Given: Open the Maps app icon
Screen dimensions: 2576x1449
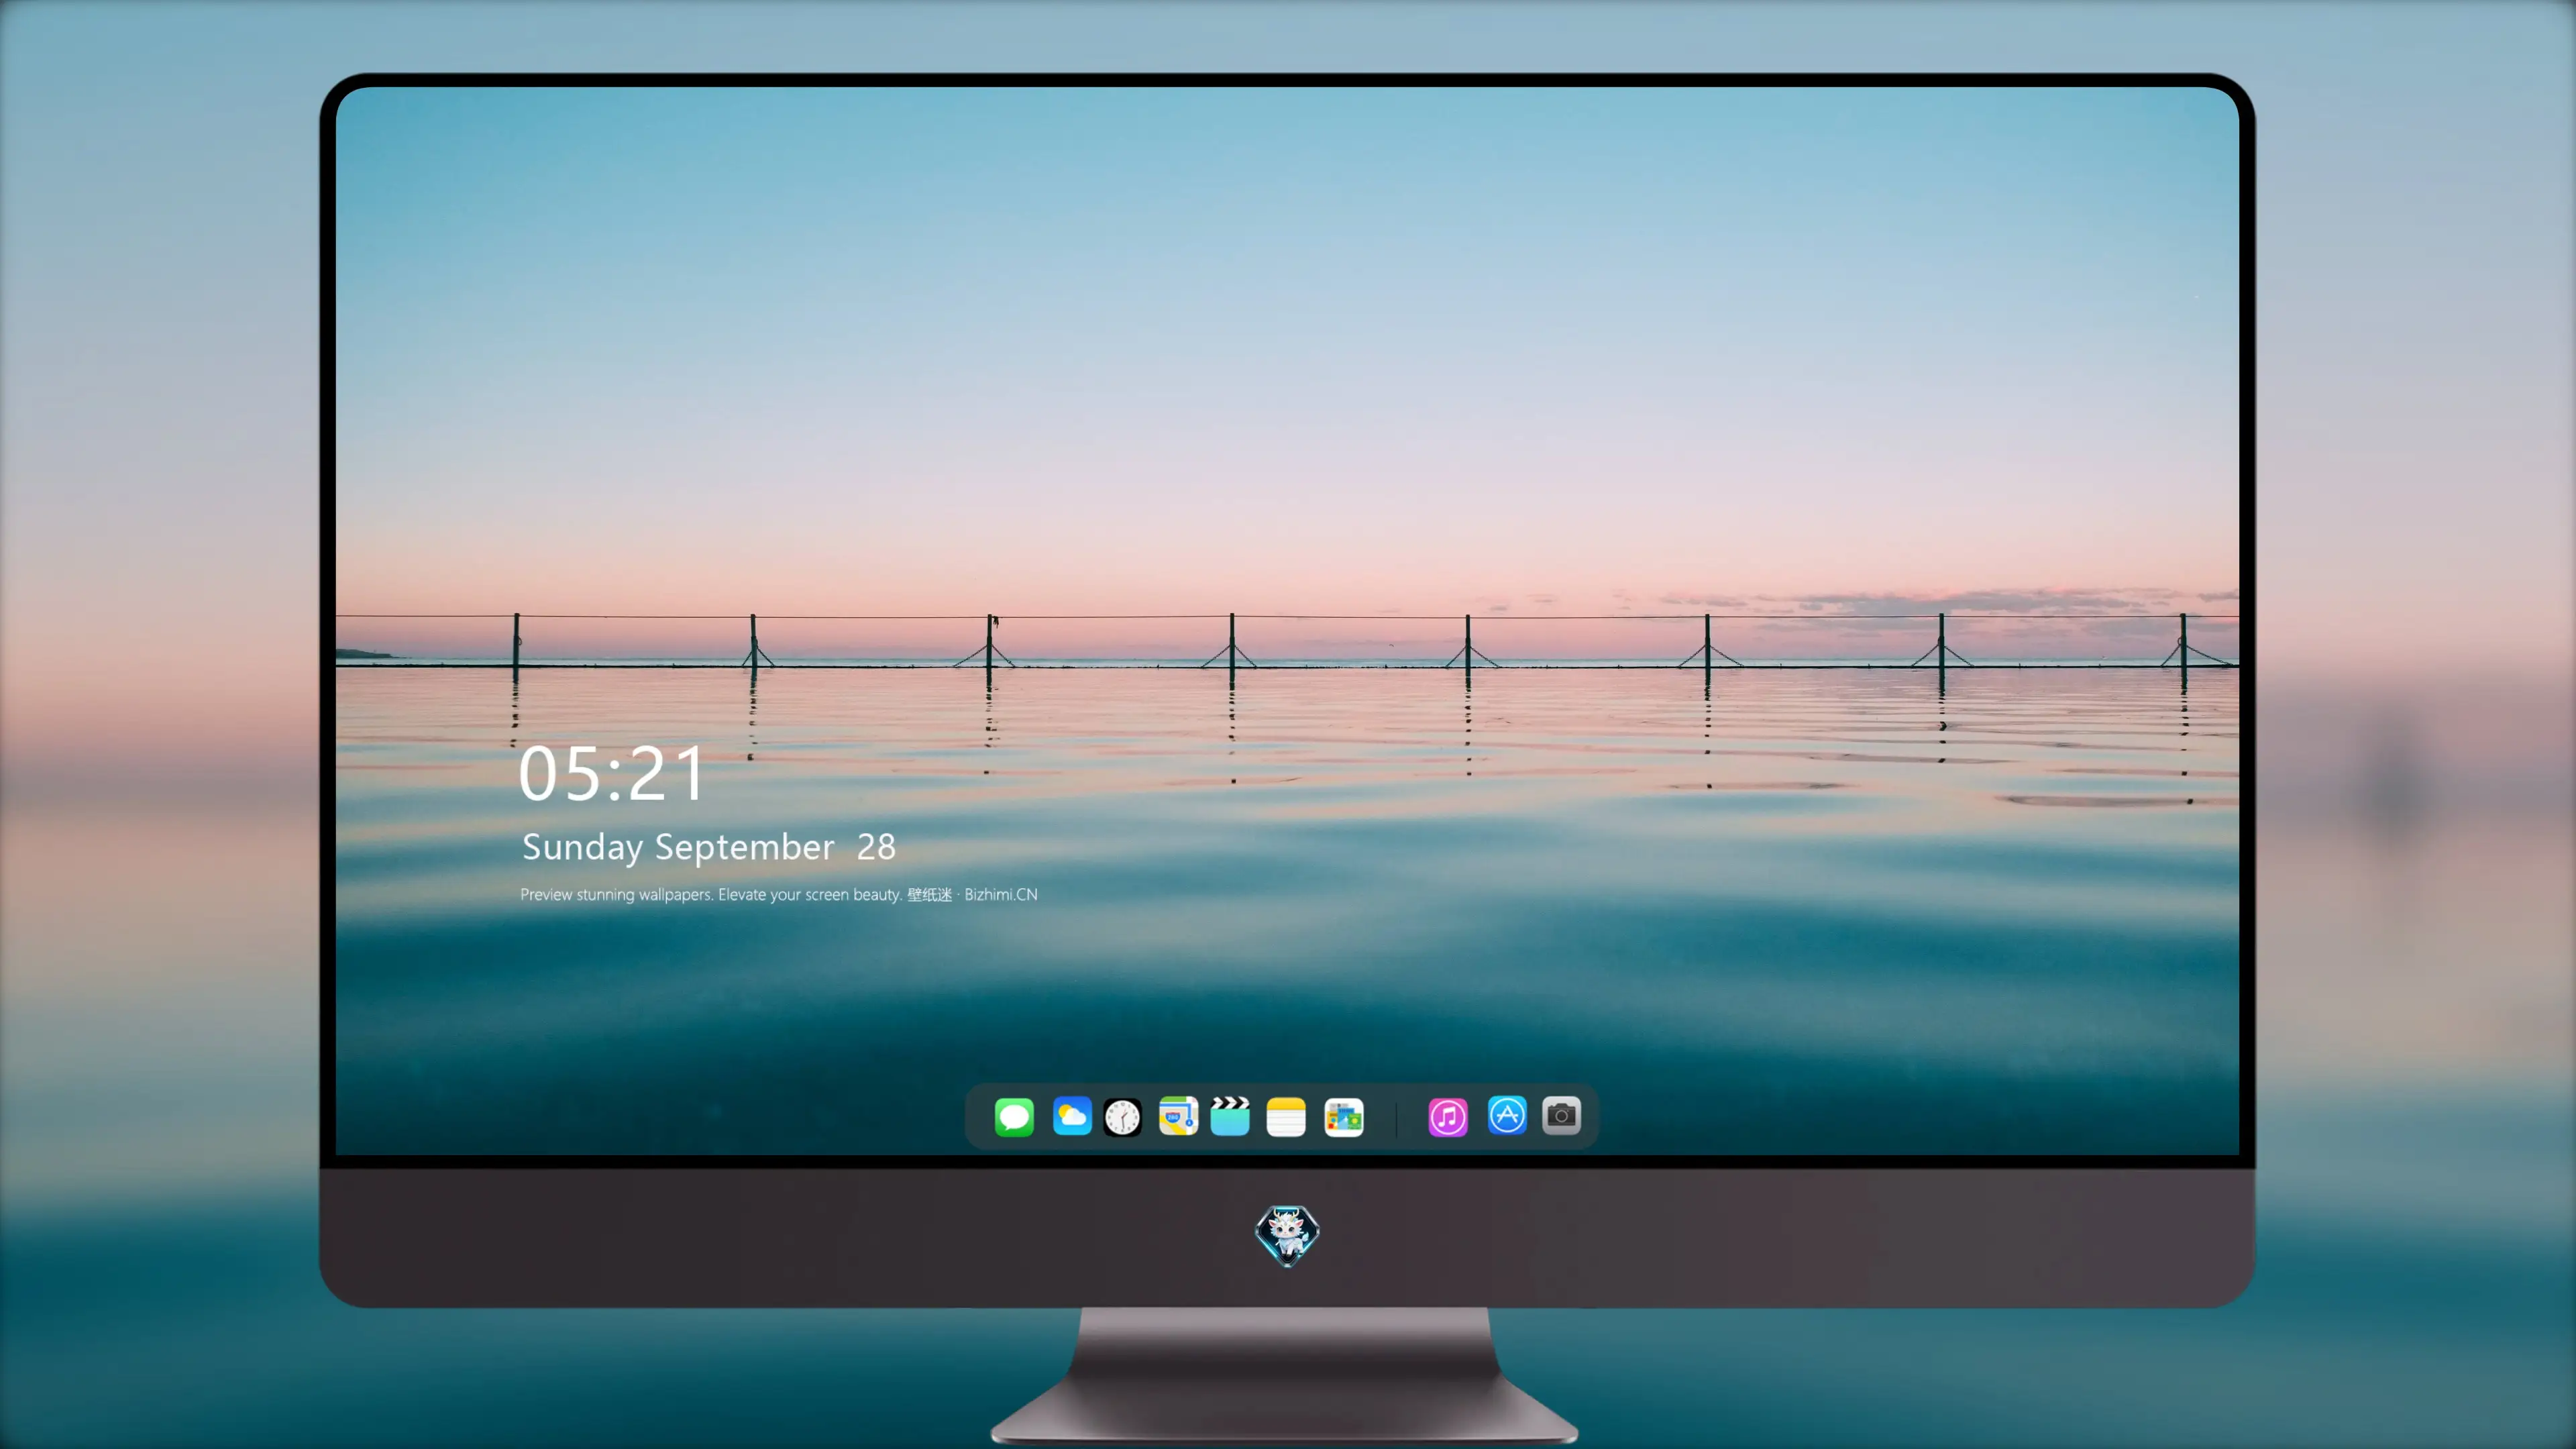Looking at the screenshot, I should (x=1178, y=1116).
